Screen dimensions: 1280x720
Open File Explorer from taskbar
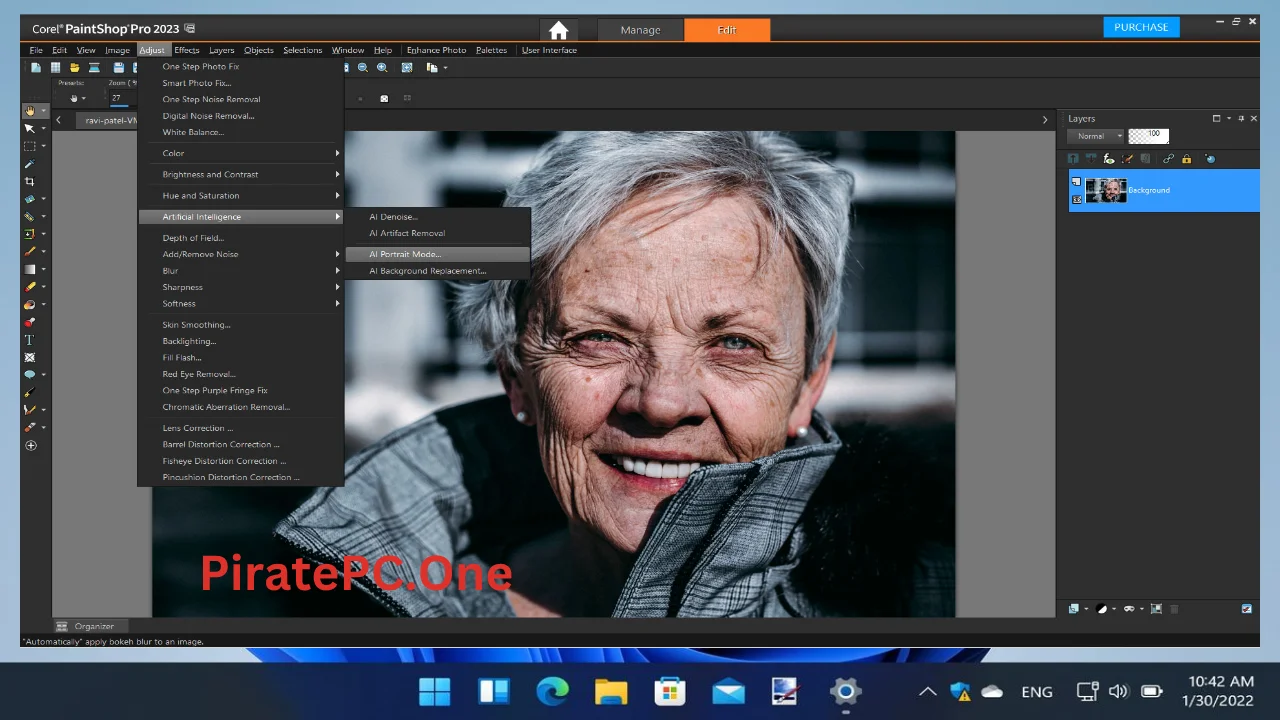[x=611, y=691]
